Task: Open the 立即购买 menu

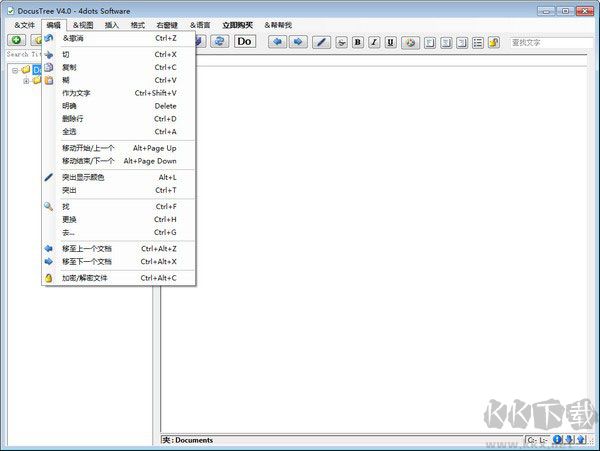Action: [237, 24]
